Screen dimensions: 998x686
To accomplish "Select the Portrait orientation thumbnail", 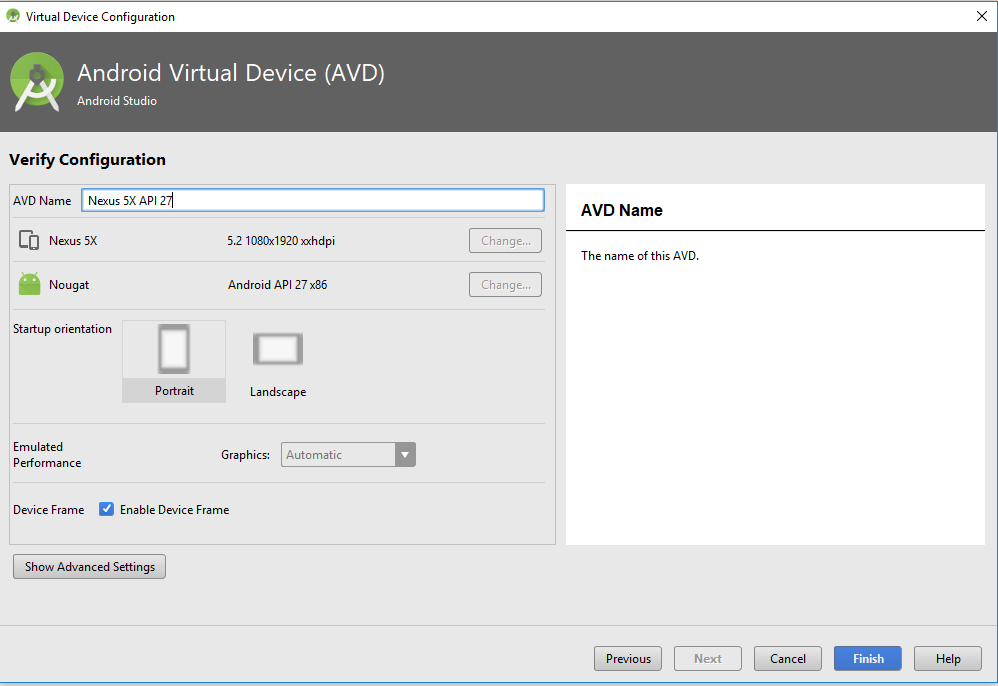I will point(174,361).
